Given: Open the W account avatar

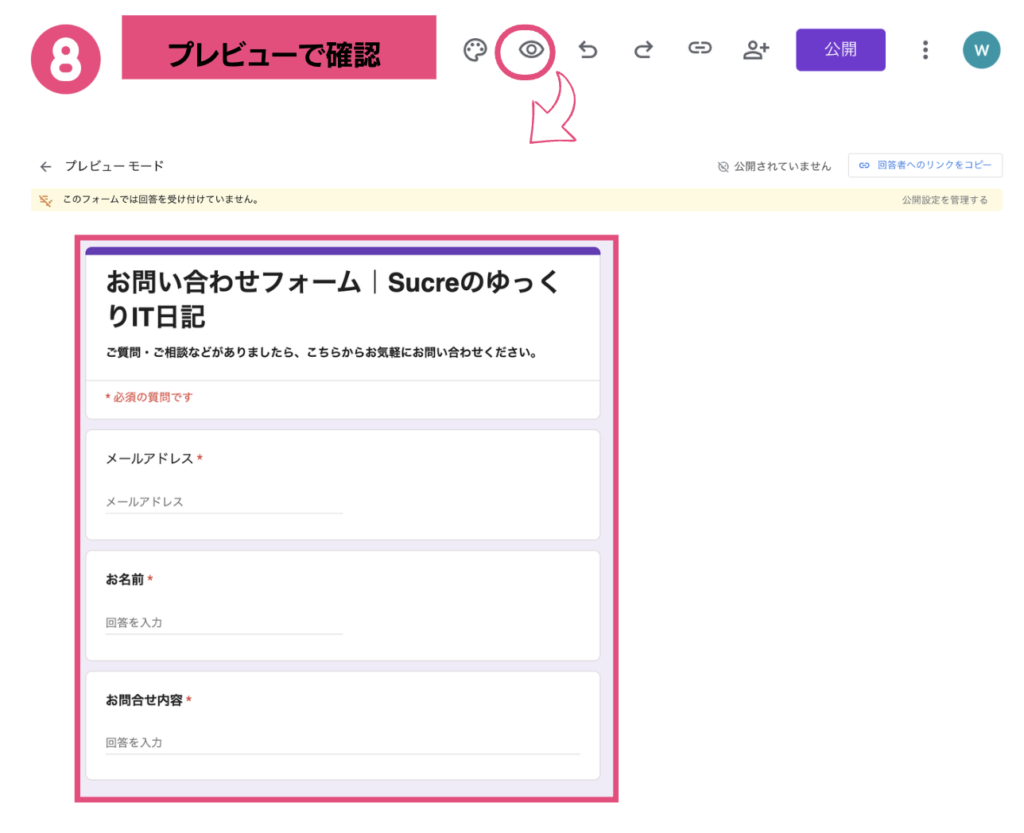Looking at the screenshot, I should [981, 50].
